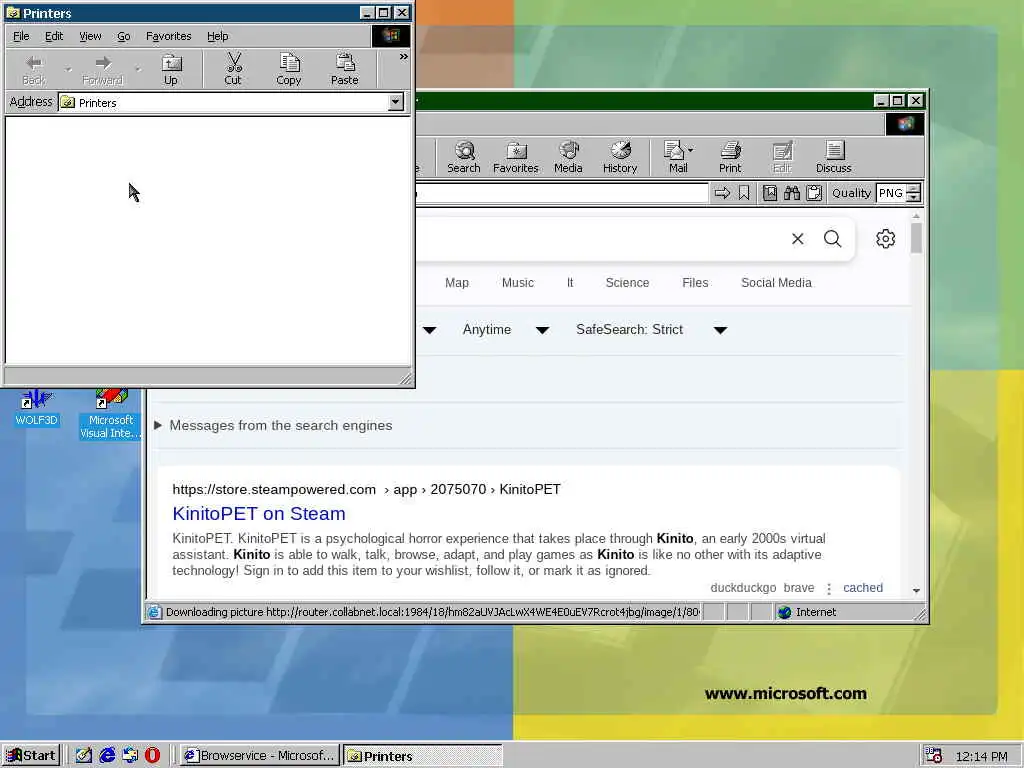1024x768 pixels.
Task: Click the system tray scheduler icon
Action: coord(934,756)
